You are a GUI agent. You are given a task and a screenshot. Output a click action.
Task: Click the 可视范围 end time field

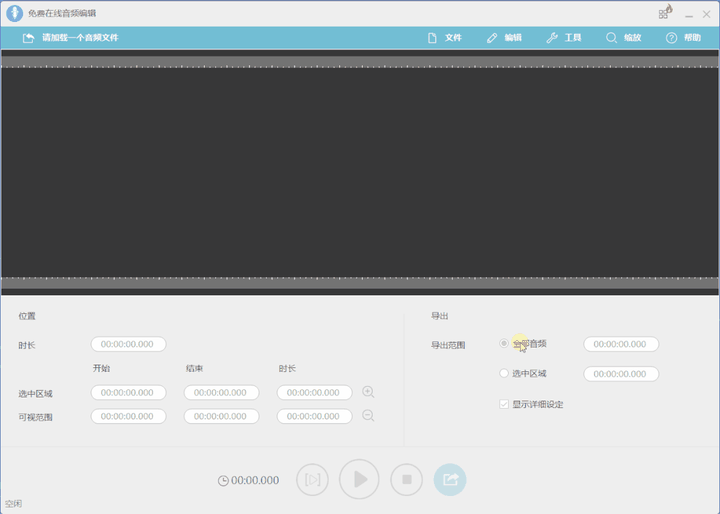pos(221,416)
